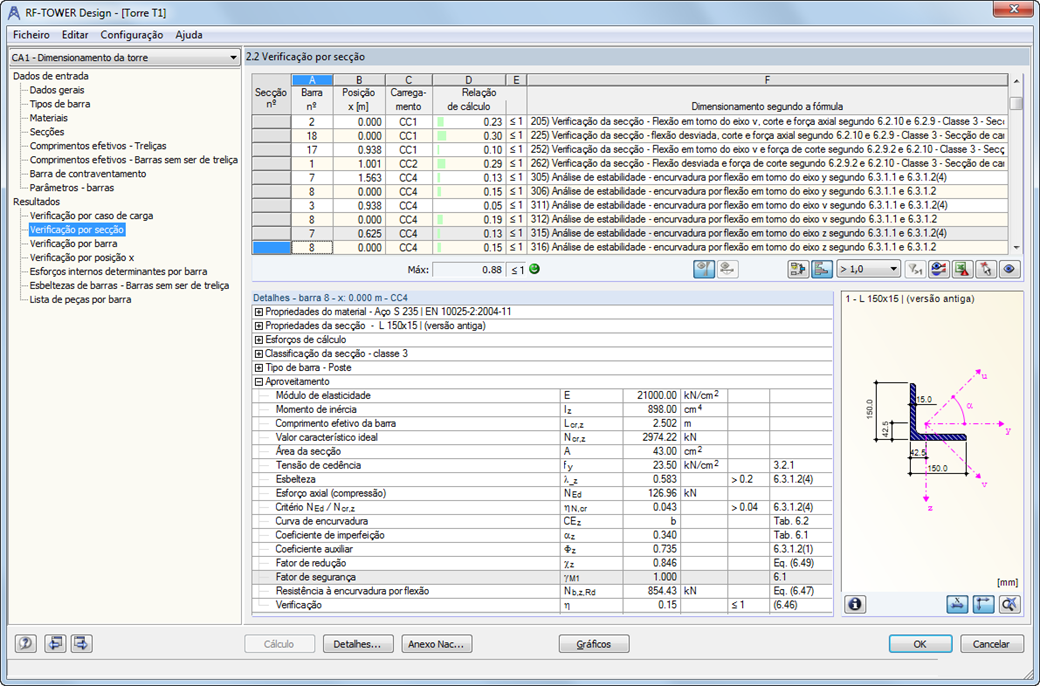This screenshot has height=686, width=1040.
Task: Open Verificação por caso de carga
Action: (x=92, y=215)
